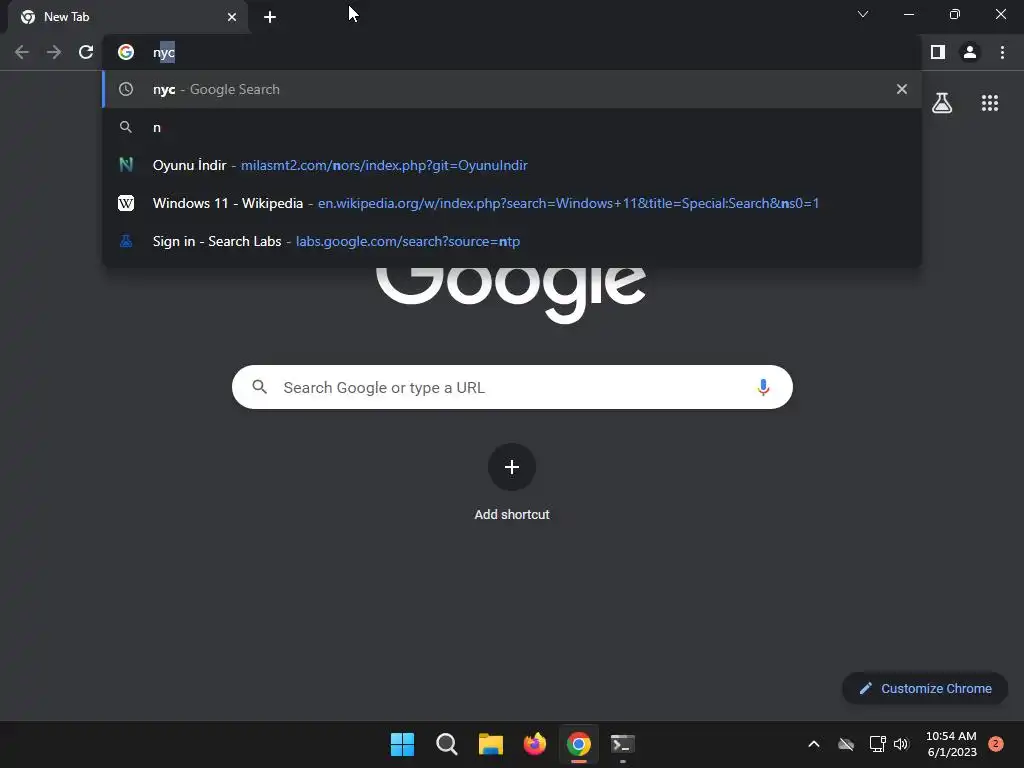
Task: Open the clock showing 10:54 AM
Action: point(952,744)
